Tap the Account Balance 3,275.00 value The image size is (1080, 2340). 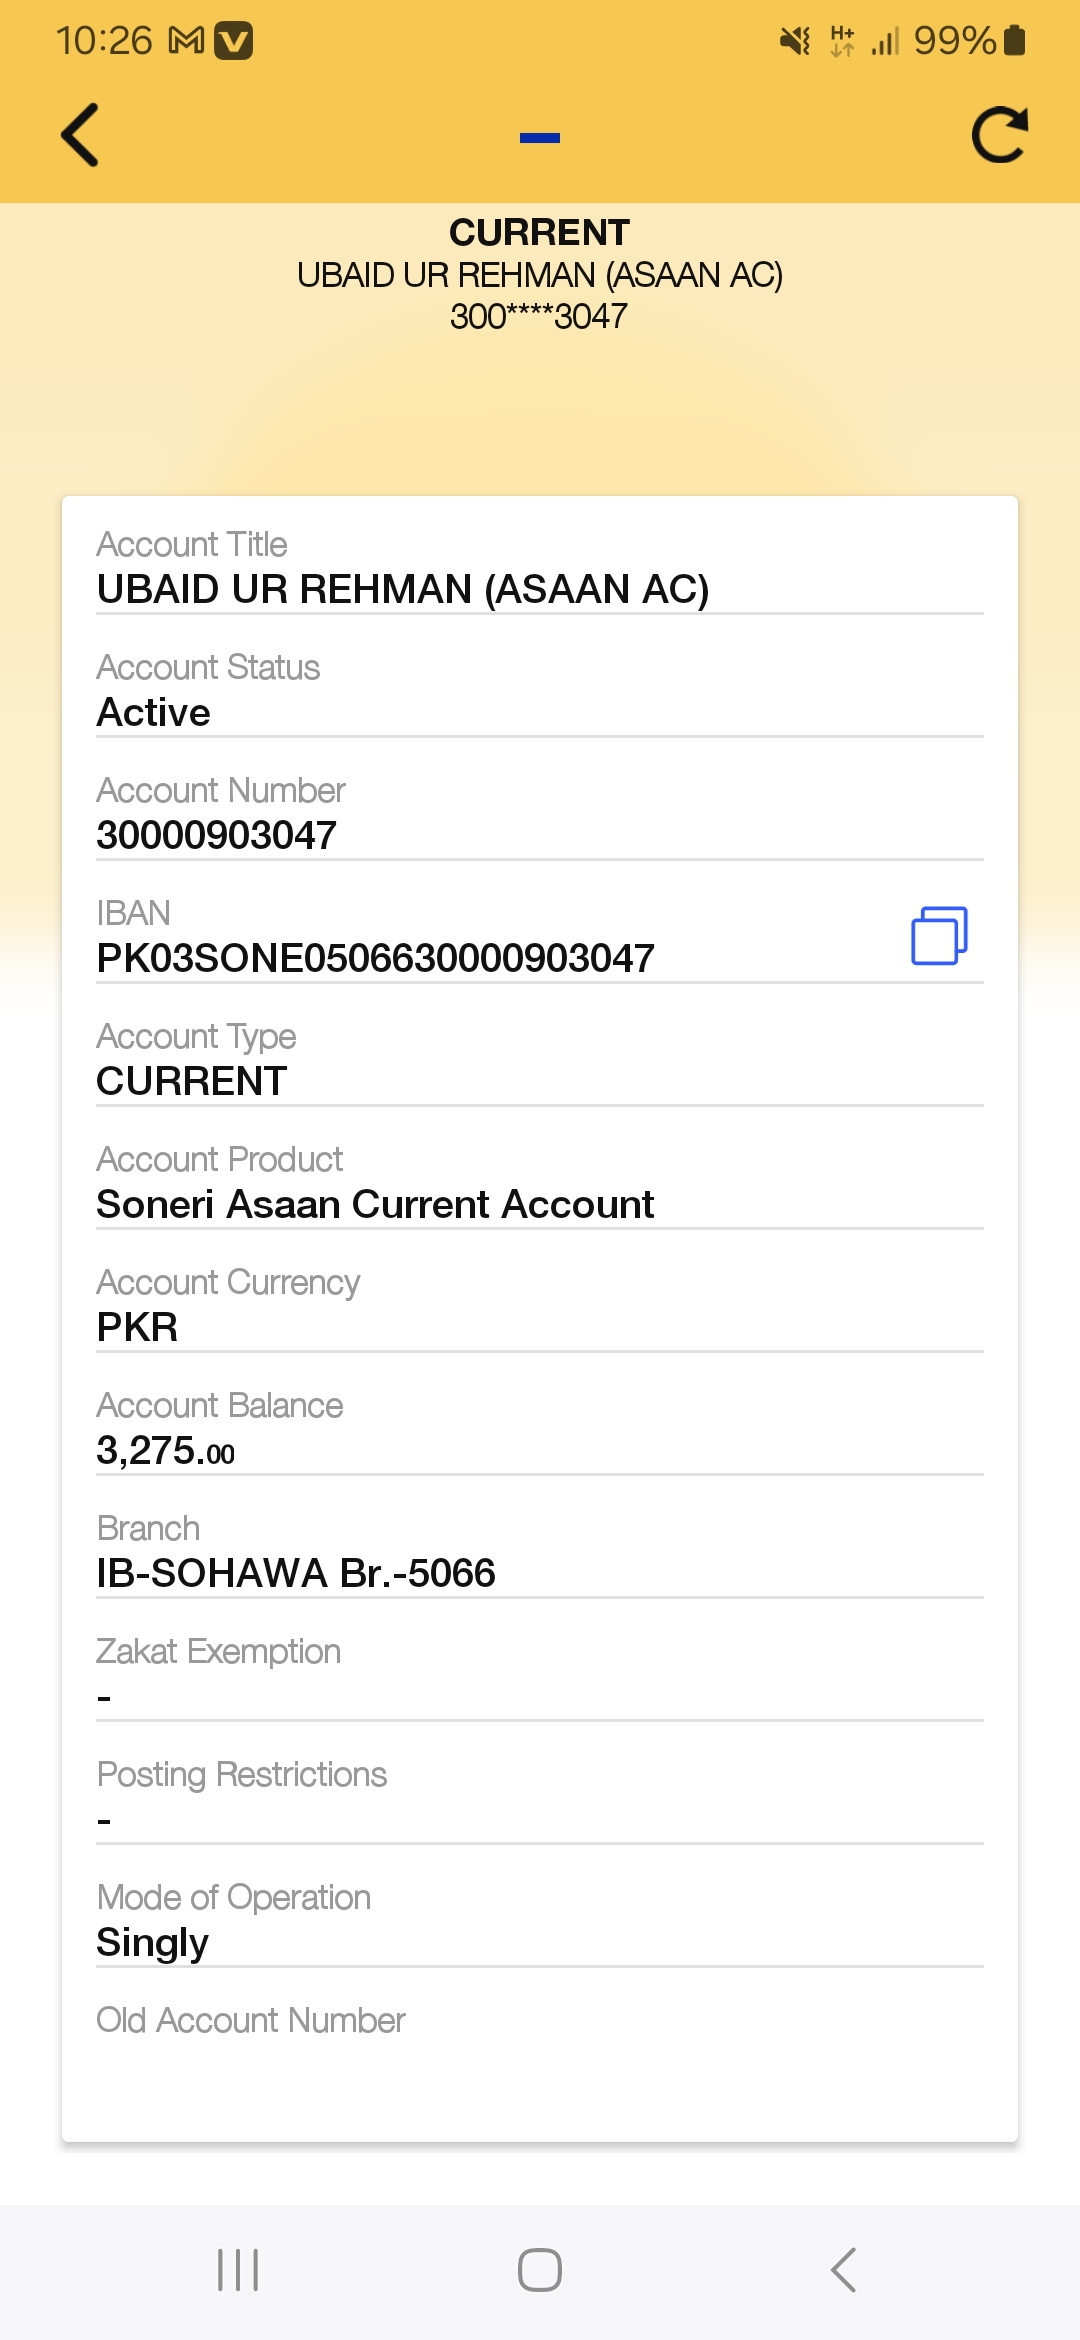[165, 1450]
